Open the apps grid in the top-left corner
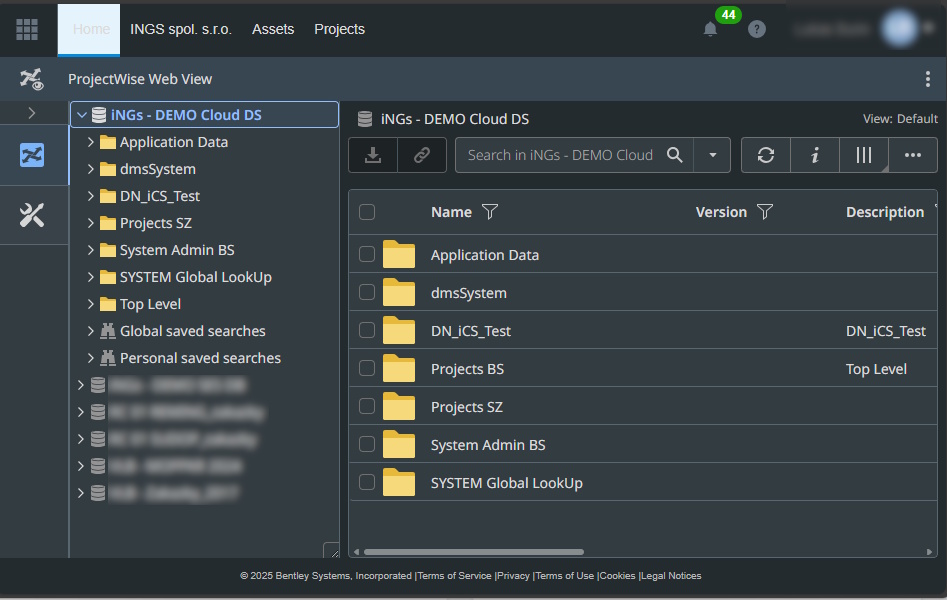 click(26, 28)
